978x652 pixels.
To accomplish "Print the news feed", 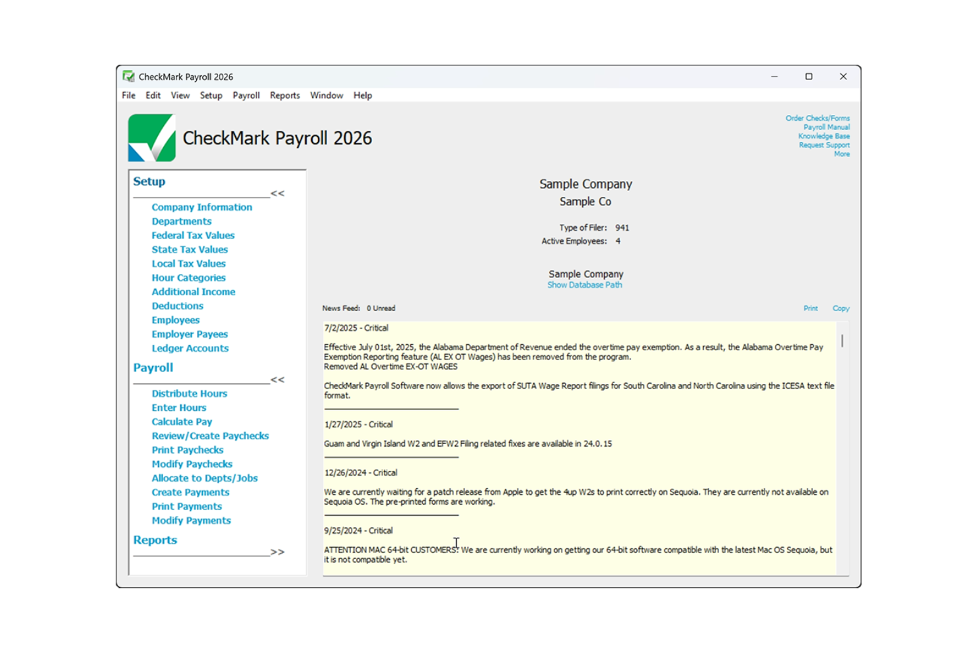I will tap(810, 308).
